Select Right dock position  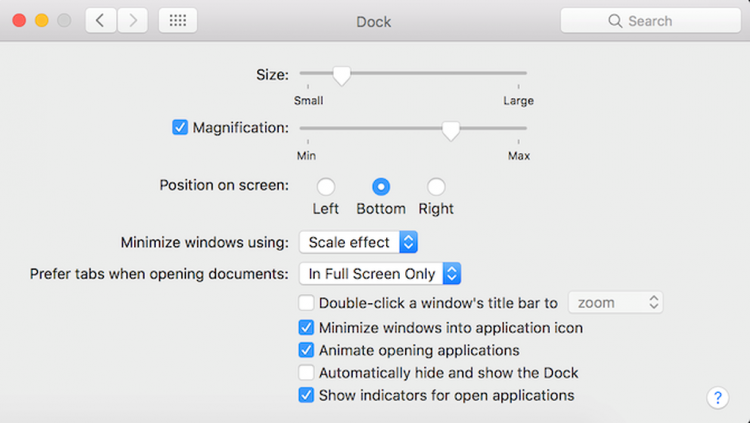click(436, 187)
